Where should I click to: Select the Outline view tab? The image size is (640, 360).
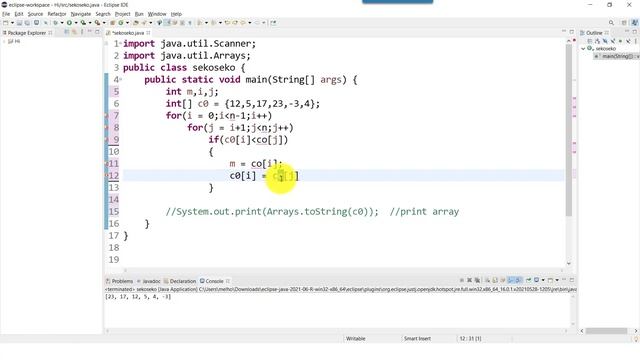point(594,33)
